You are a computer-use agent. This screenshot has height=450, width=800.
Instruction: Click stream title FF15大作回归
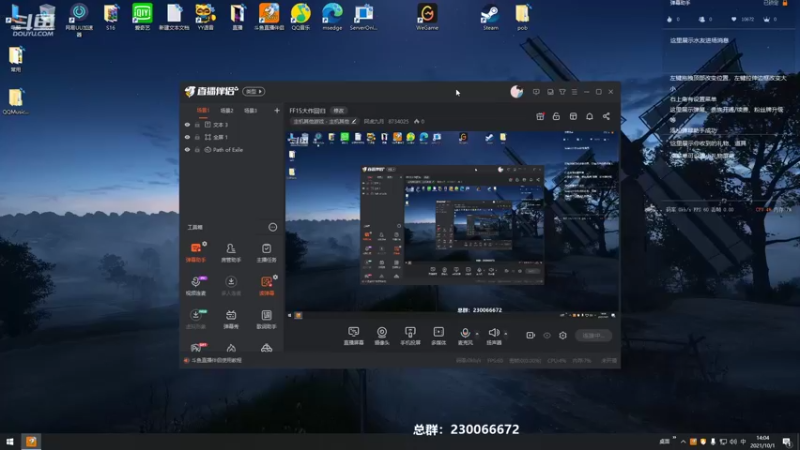tap(307, 111)
